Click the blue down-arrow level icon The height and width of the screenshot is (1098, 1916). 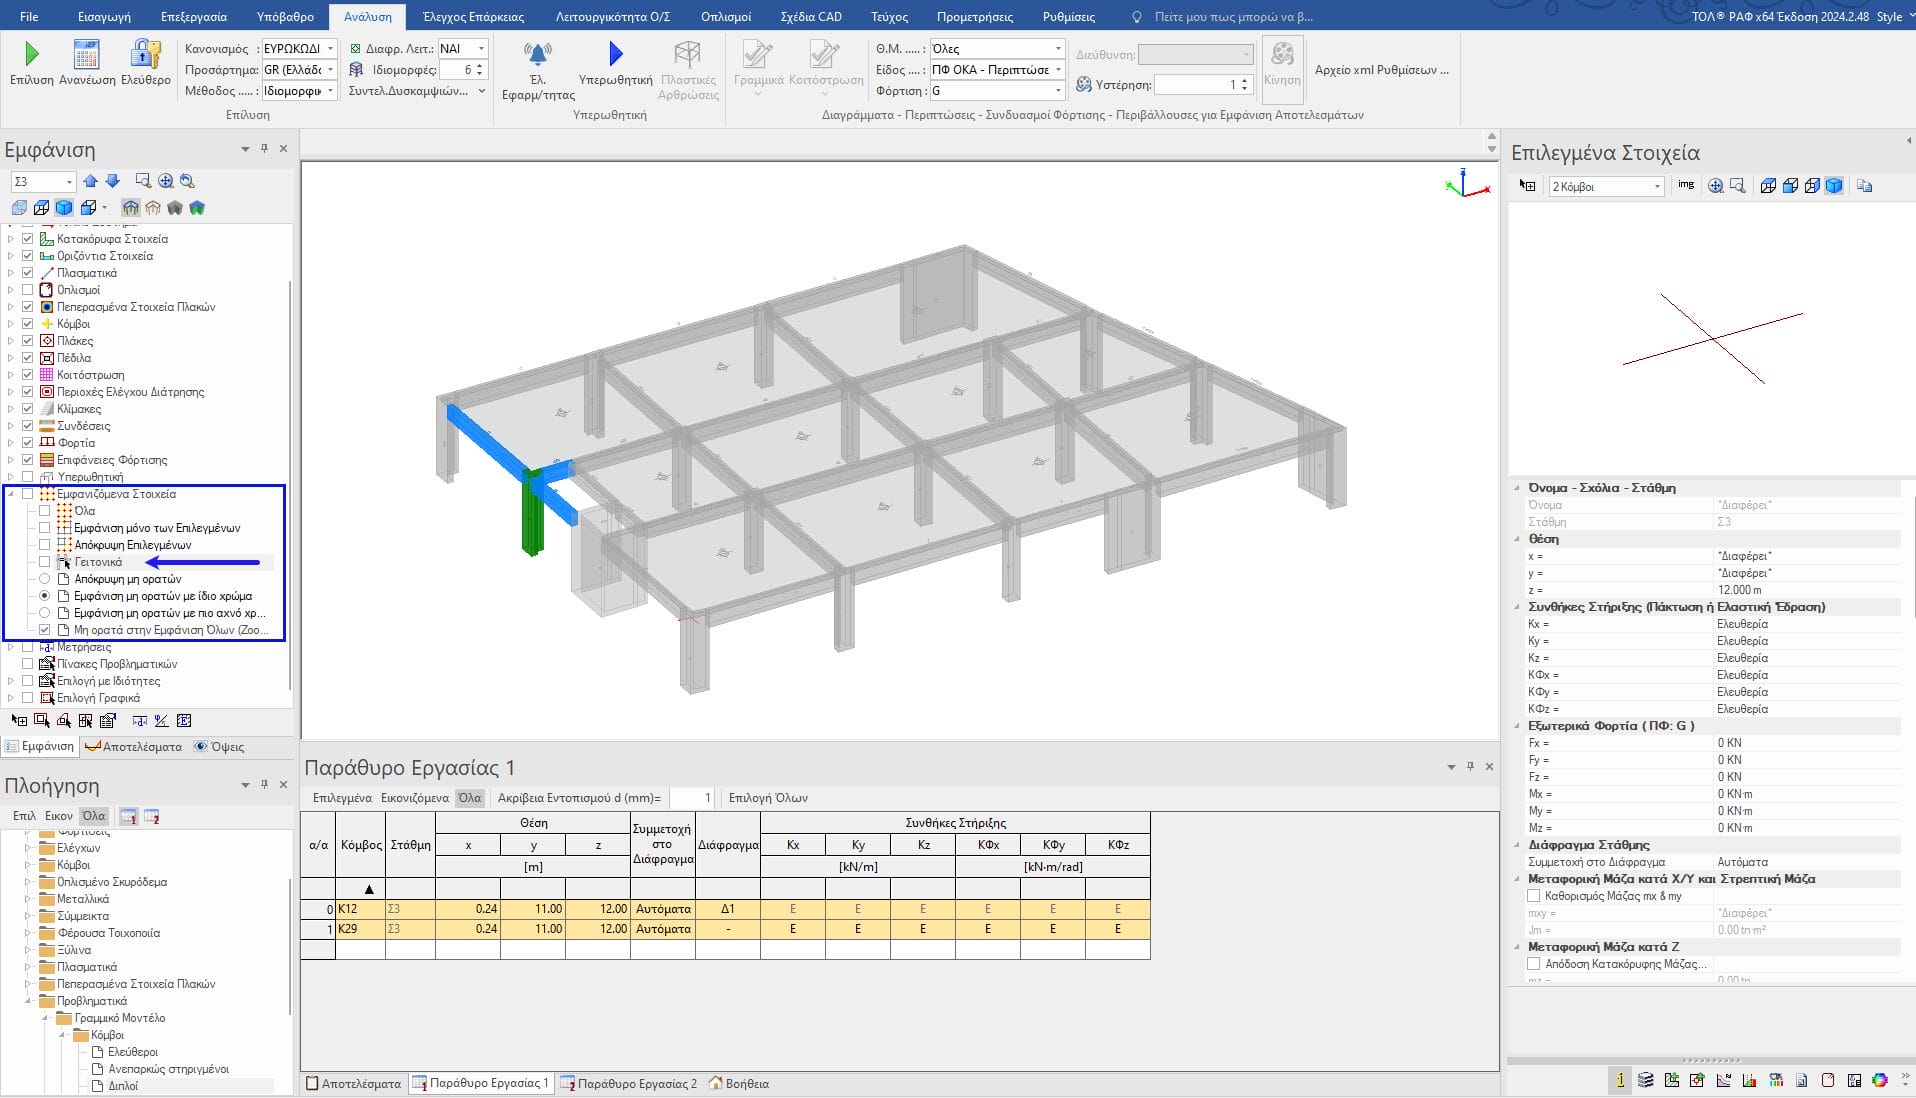point(112,181)
